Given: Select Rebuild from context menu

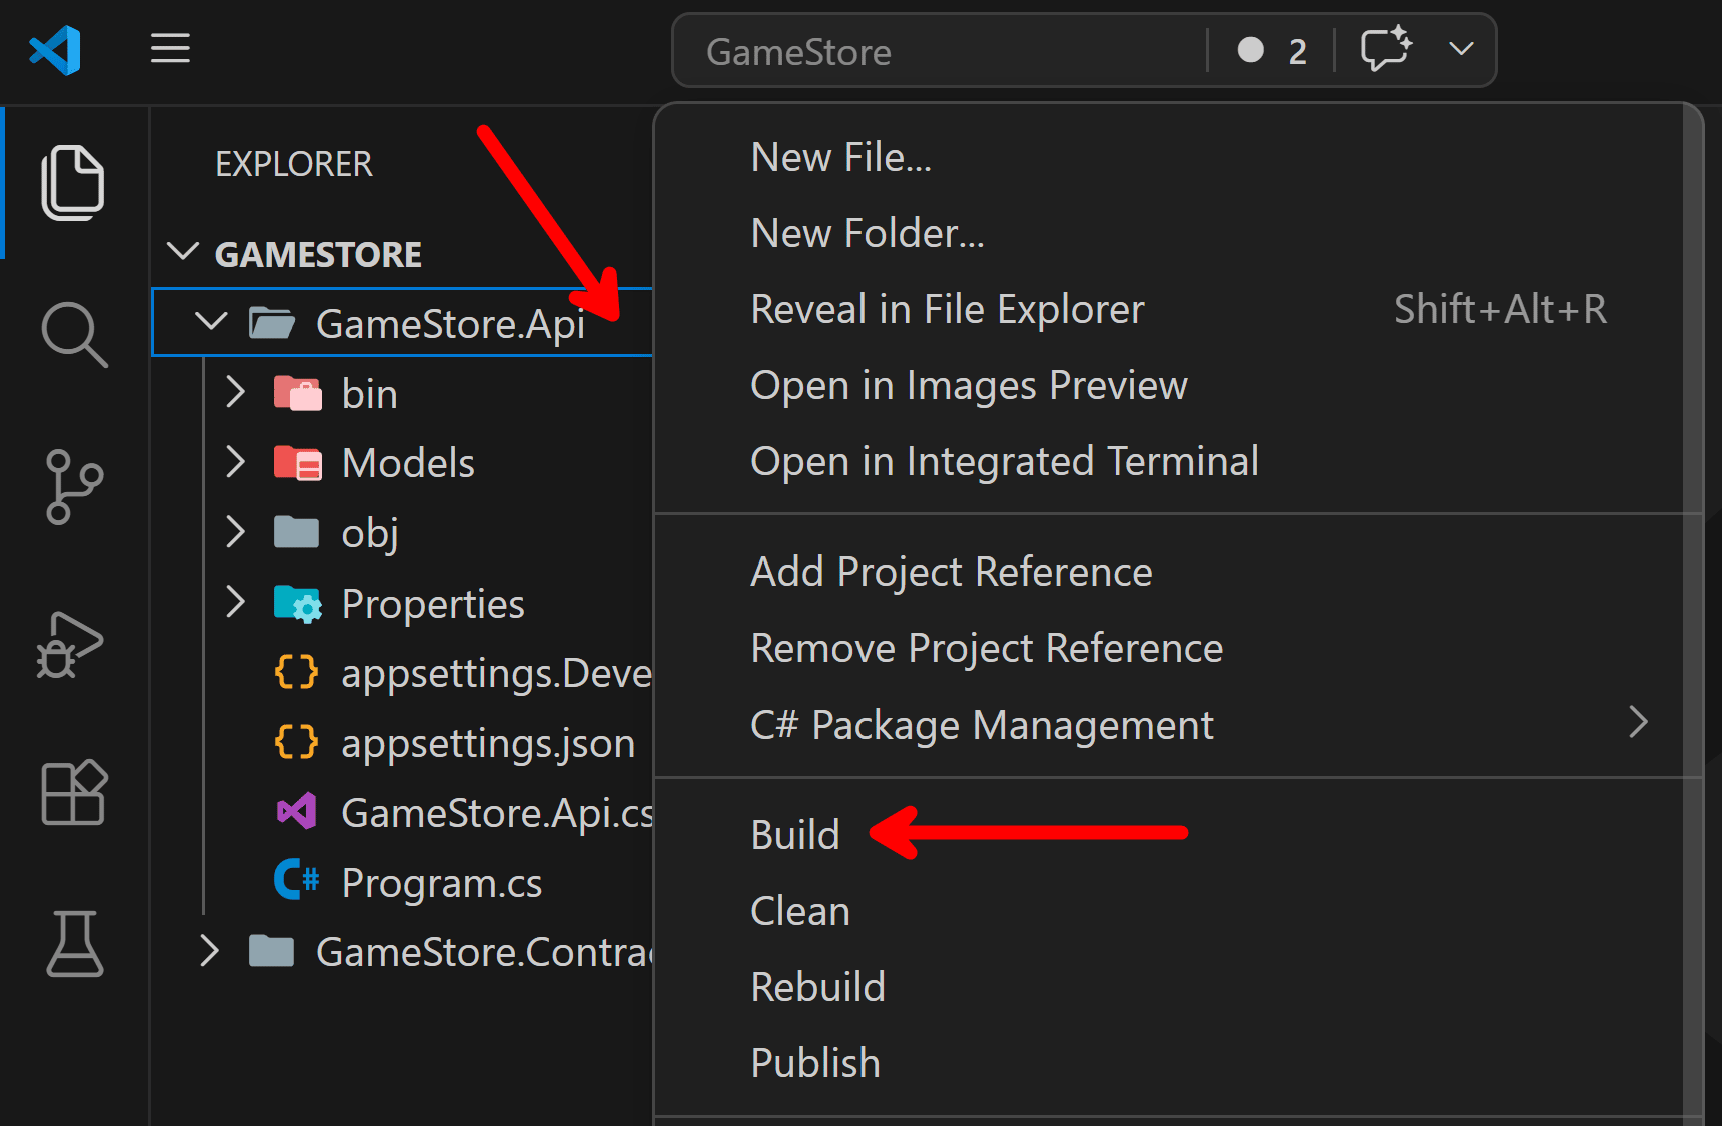Looking at the screenshot, I should [x=818, y=987].
